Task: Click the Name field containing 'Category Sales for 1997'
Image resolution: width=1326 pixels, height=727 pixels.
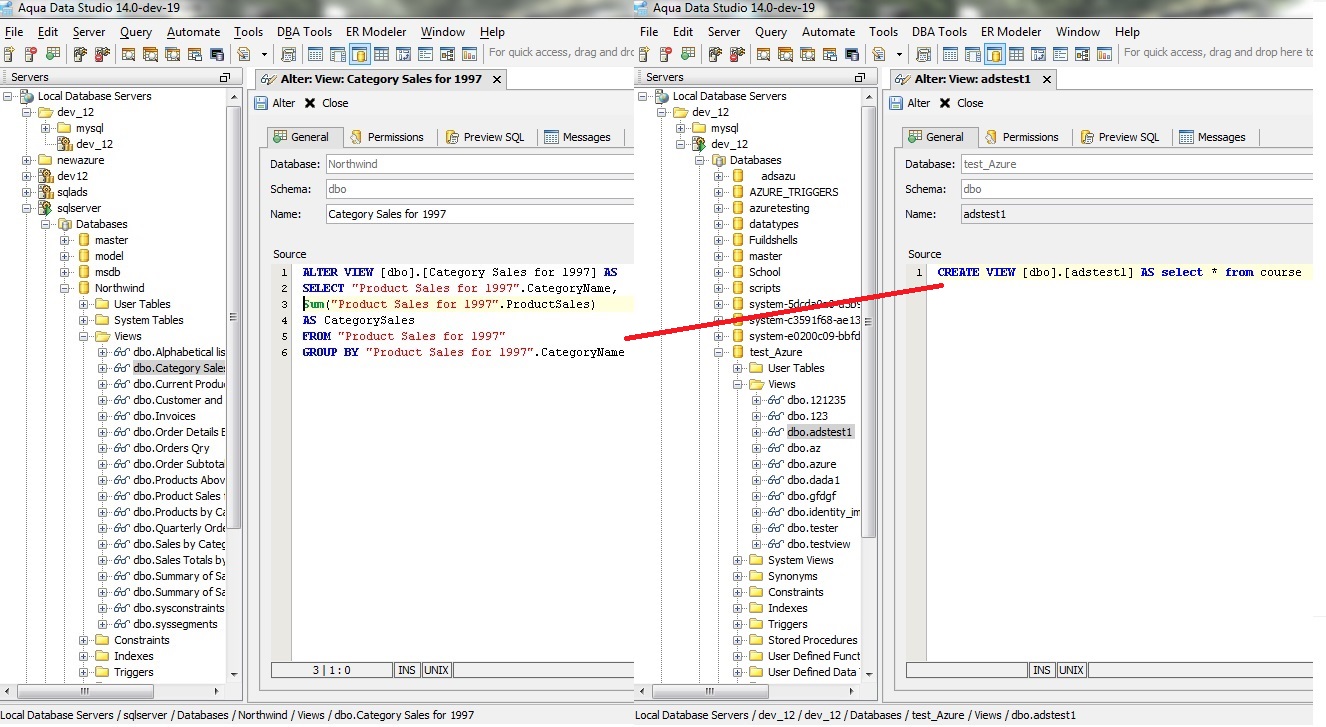Action: tap(480, 214)
